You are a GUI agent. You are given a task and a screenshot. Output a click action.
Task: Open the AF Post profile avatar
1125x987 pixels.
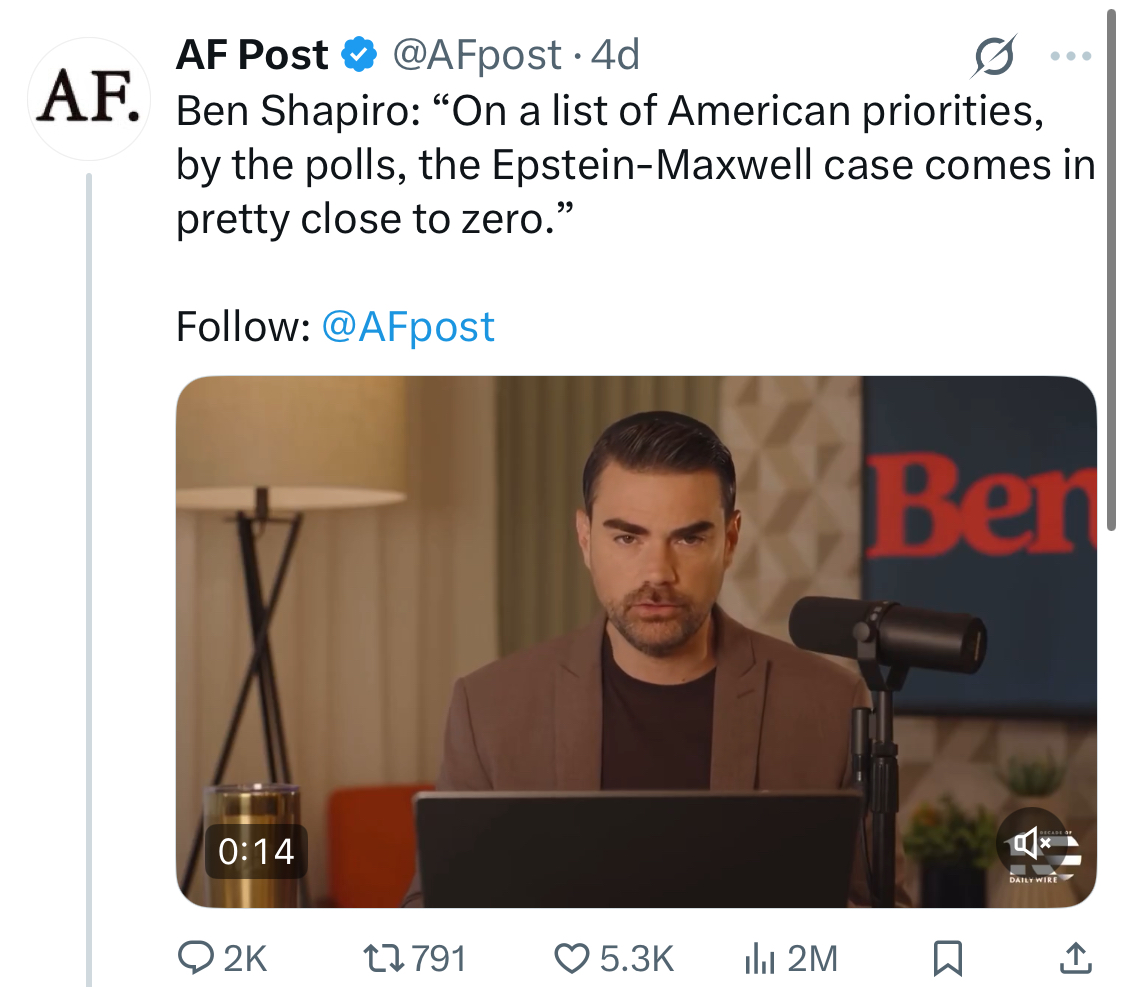tap(89, 98)
